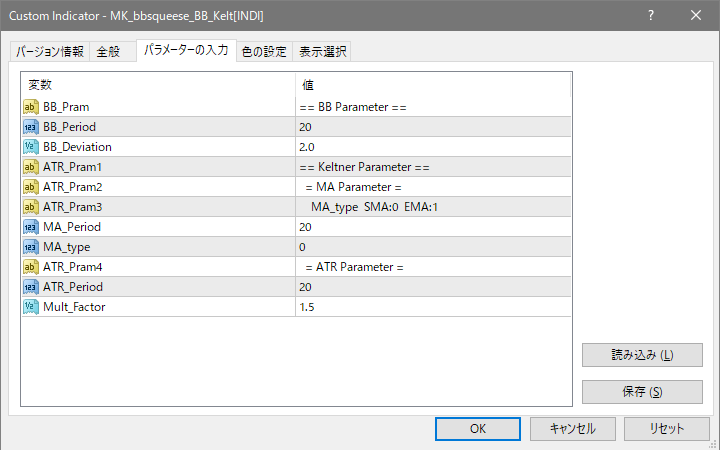Click the '= ATR Parameter =' value cell

[433, 267]
